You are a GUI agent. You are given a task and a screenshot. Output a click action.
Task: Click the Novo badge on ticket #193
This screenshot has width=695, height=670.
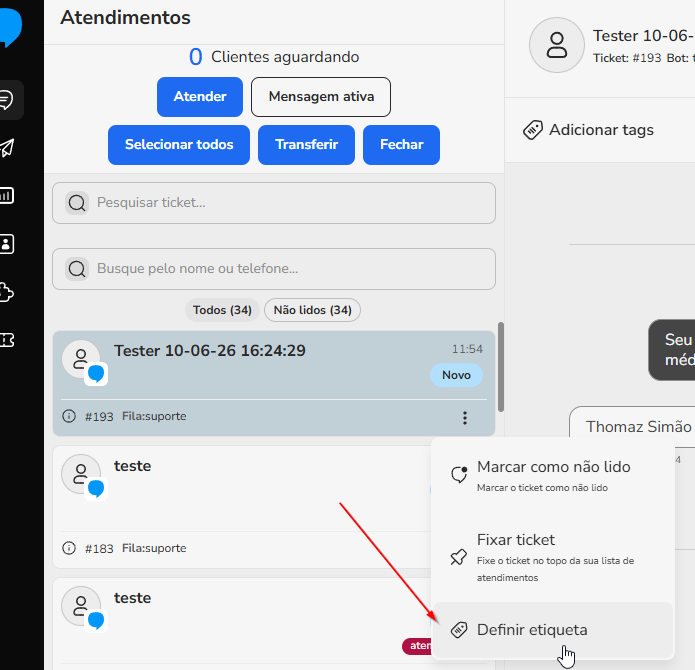(457, 375)
